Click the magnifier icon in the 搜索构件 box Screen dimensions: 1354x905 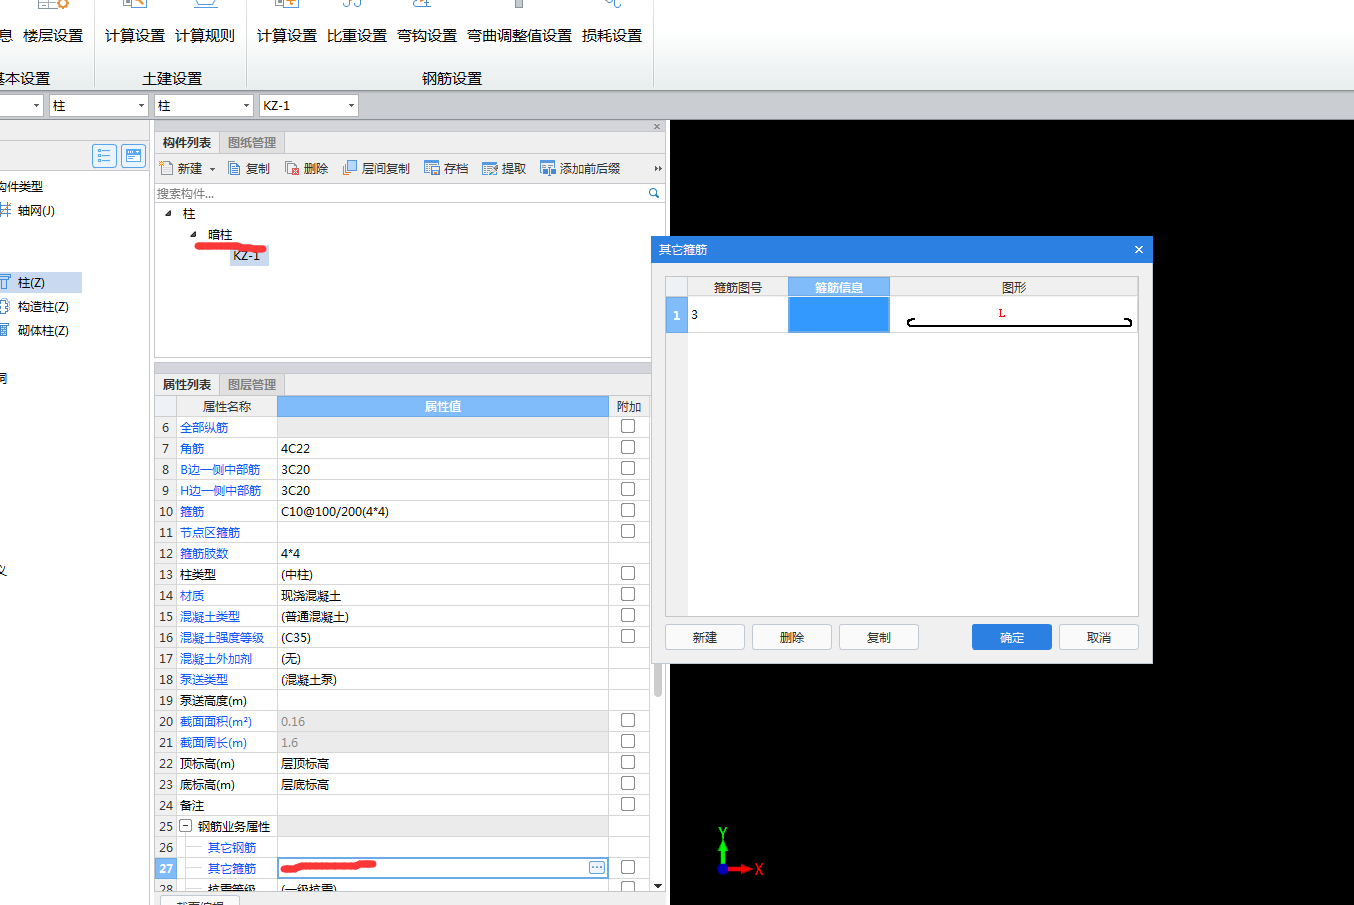coord(654,193)
